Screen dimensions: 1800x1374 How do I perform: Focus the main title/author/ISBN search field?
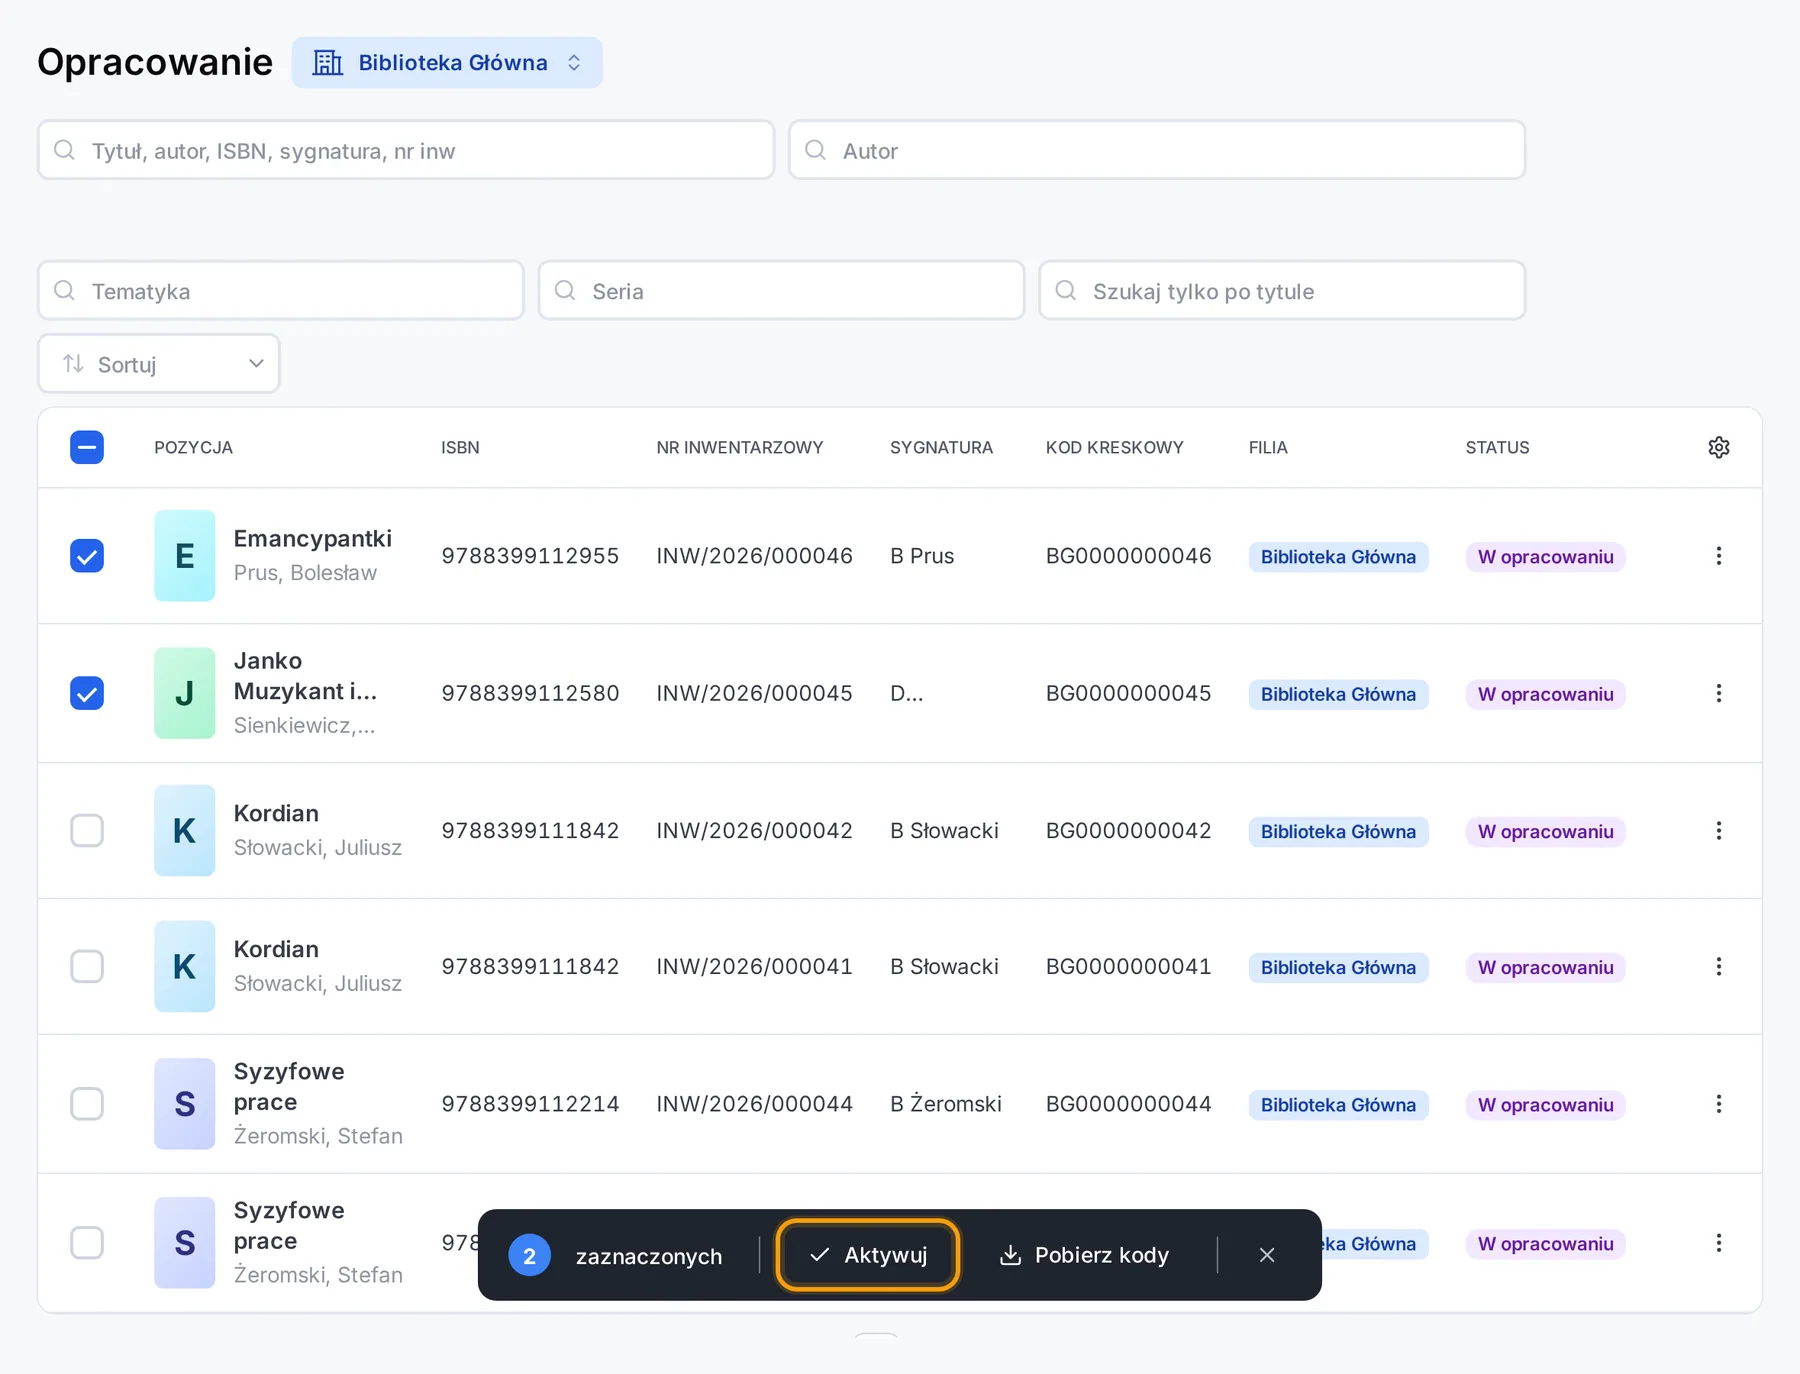406,150
